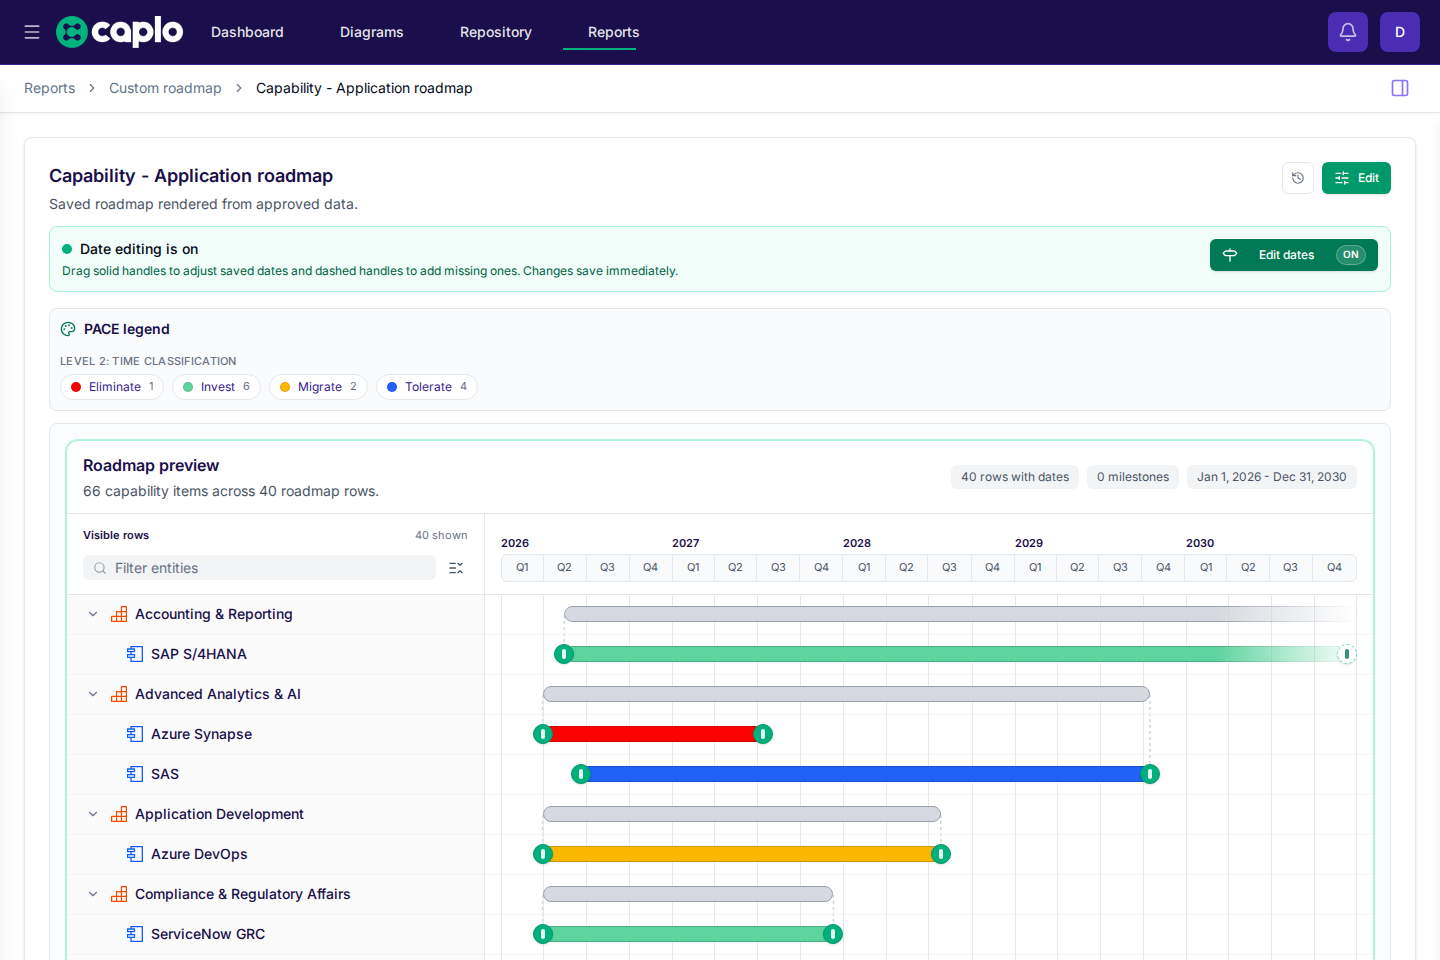Toggle the side panel layout icon
This screenshot has height=960, width=1440.
[x=1400, y=88]
